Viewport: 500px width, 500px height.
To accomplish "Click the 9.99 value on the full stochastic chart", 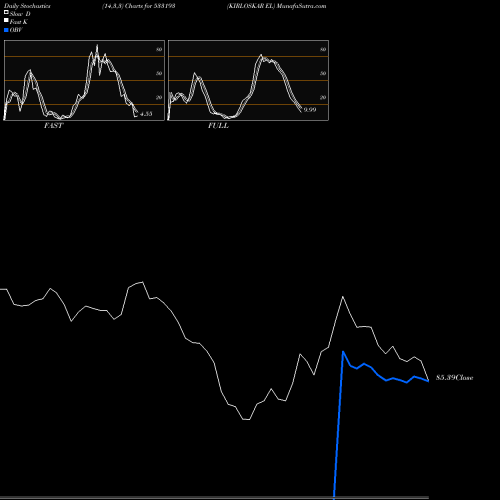I will point(310,110).
